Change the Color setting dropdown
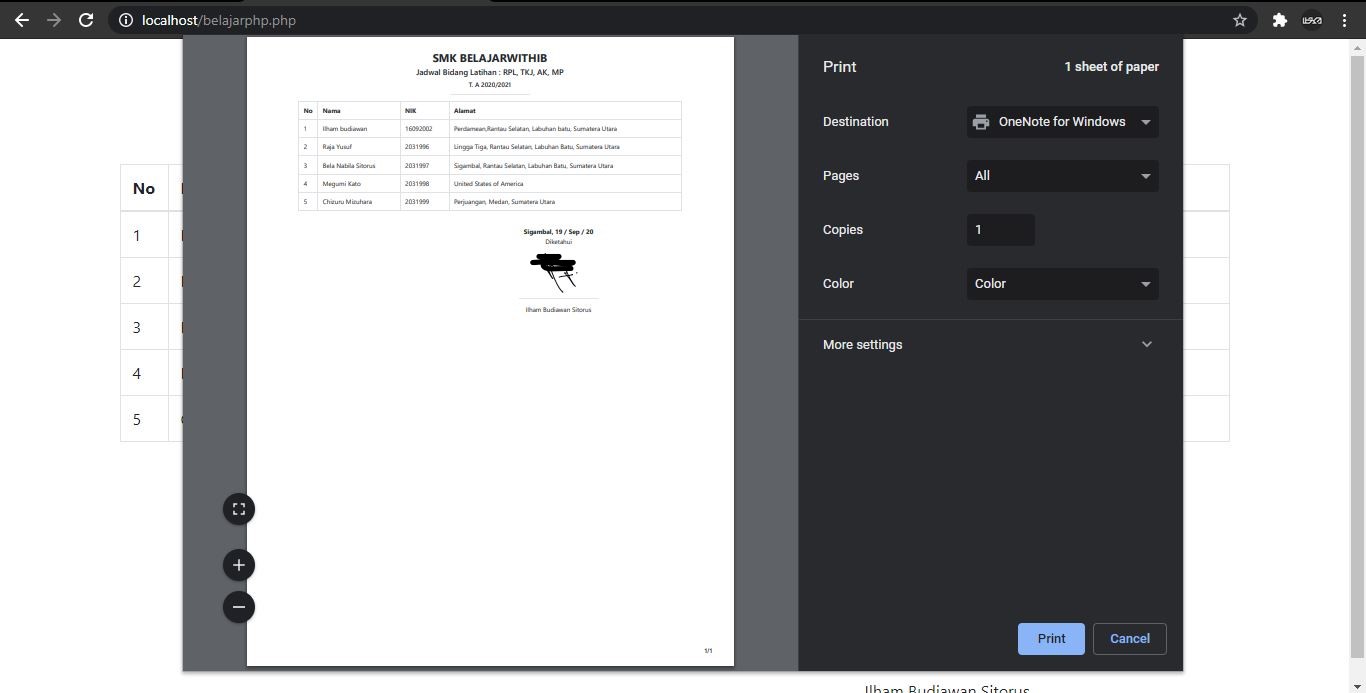This screenshot has width=1366, height=693. click(1062, 283)
